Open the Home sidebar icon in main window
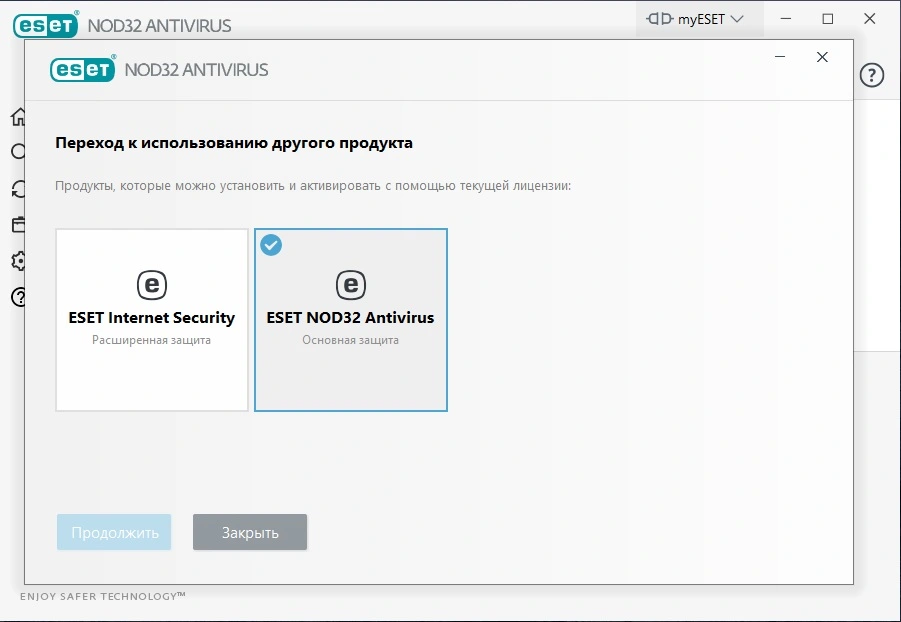This screenshot has width=901, height=622. coord(18,117)
